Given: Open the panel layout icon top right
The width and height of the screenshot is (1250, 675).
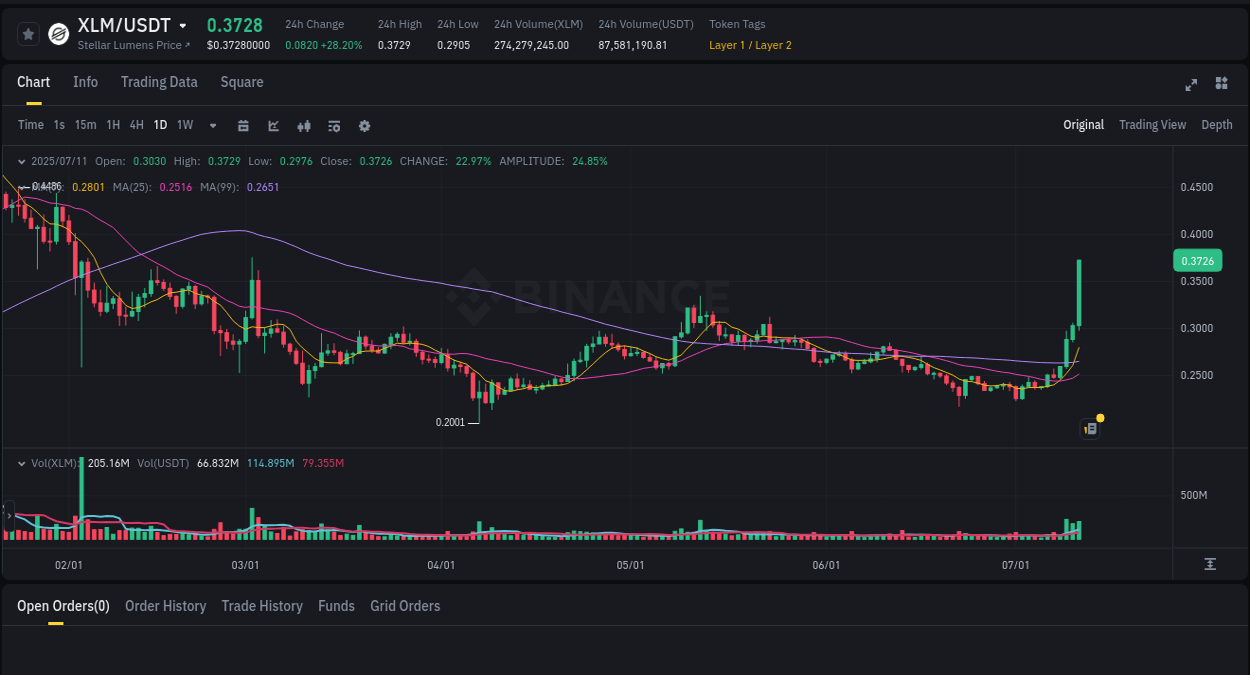Looking at the screenshot, I should [x=1221, y=85].
